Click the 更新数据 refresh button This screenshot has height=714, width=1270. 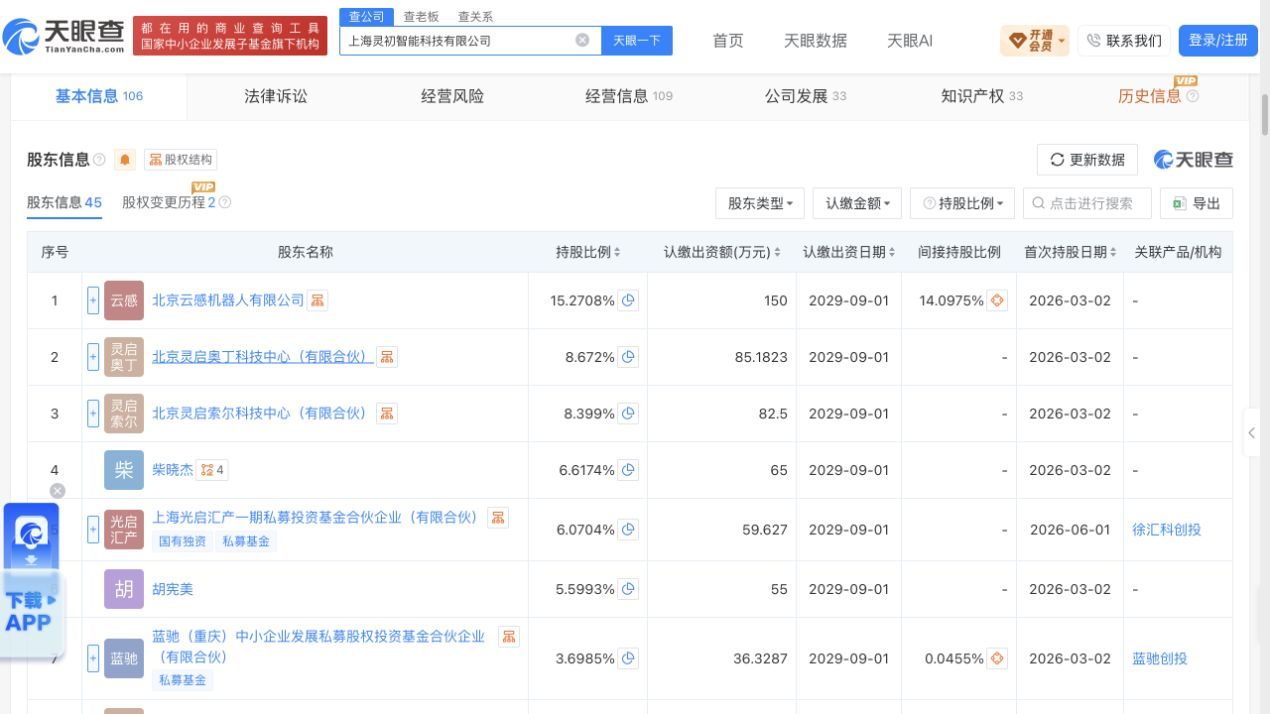click(1088, 160)
